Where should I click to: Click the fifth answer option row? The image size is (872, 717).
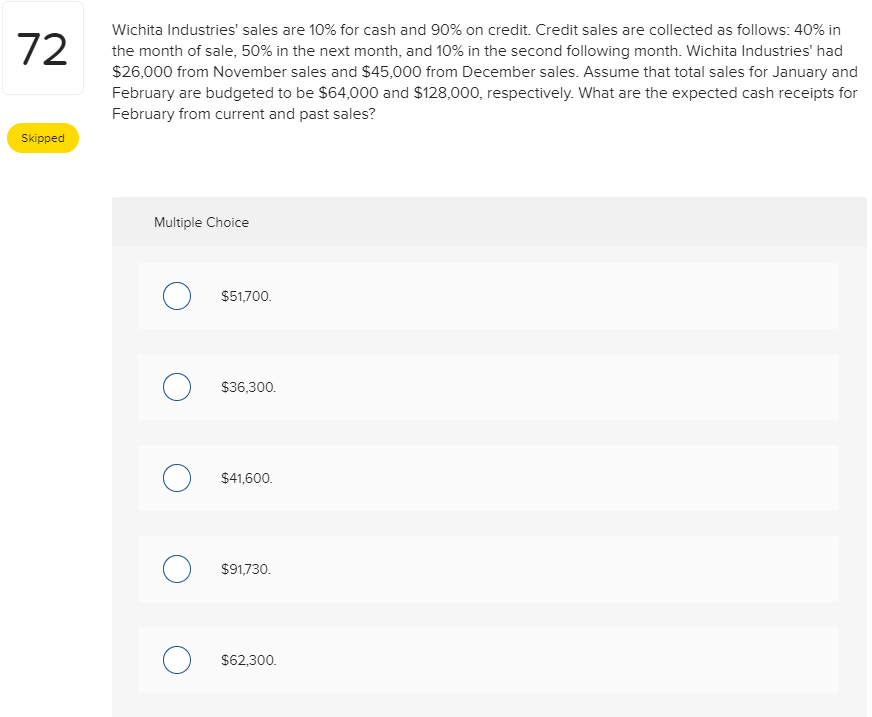pyautogui.click(x=488, y=660)
